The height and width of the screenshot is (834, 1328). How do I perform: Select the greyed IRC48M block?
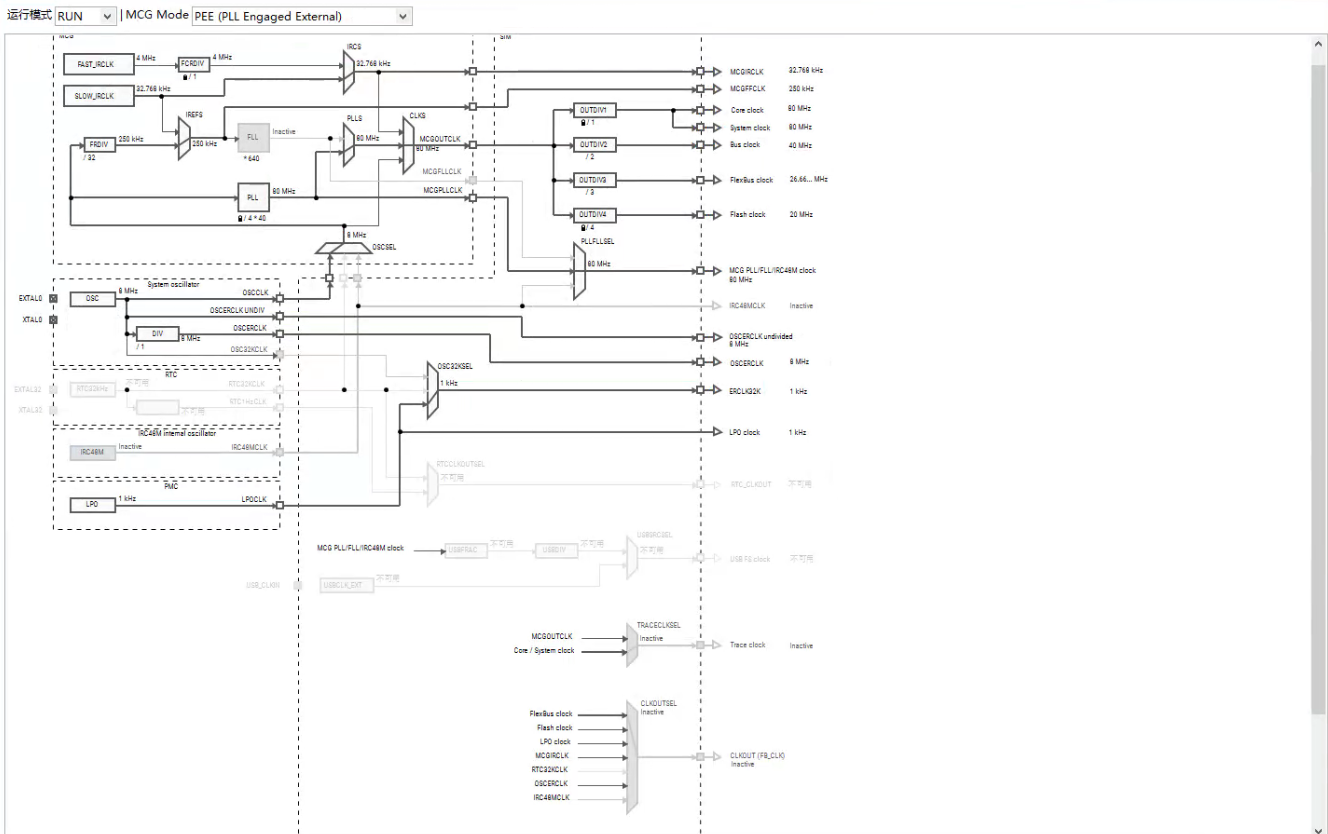coord(93,452)
